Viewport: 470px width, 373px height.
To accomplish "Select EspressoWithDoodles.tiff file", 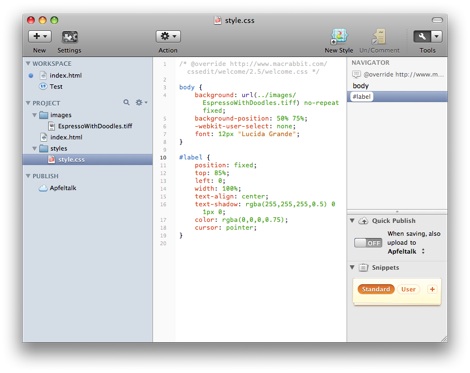I will tap(95, 126).
